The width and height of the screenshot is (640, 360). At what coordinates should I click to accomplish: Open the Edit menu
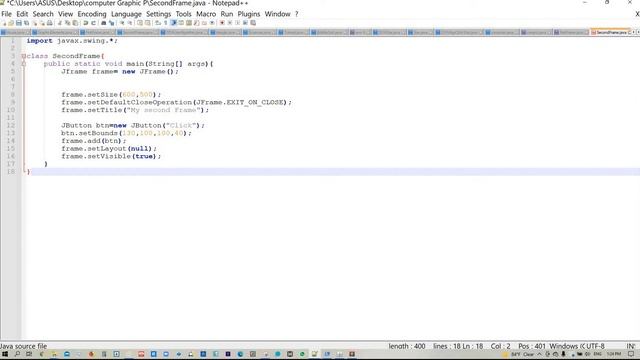point(22,14)
